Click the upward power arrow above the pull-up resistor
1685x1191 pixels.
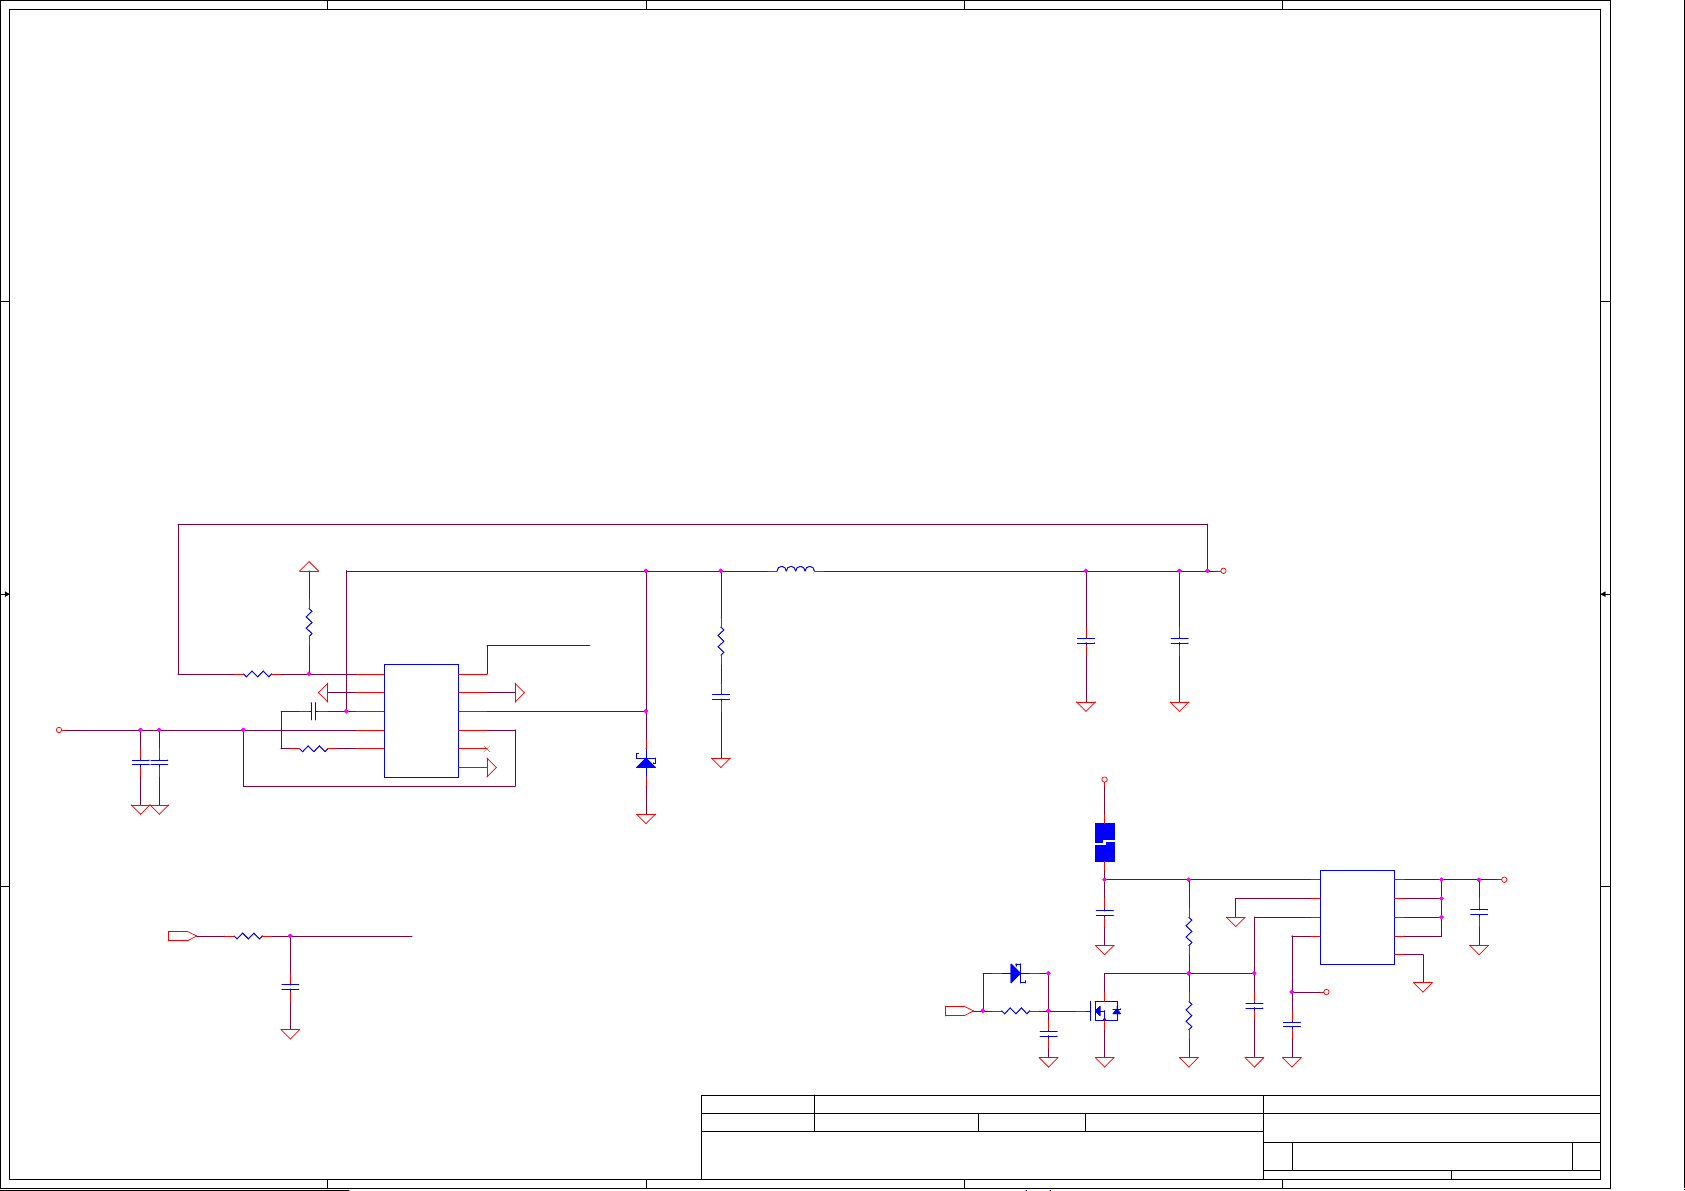click(x=309, y=567)
